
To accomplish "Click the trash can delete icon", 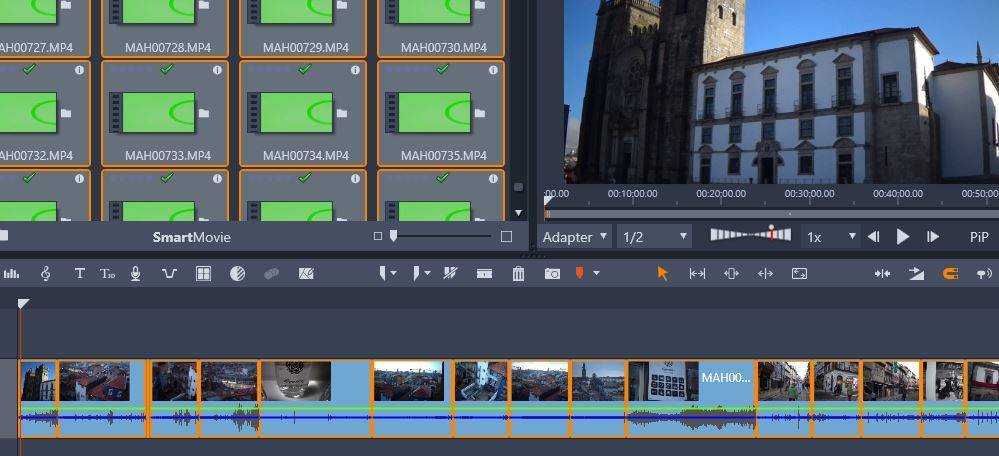I will [518, 273].
